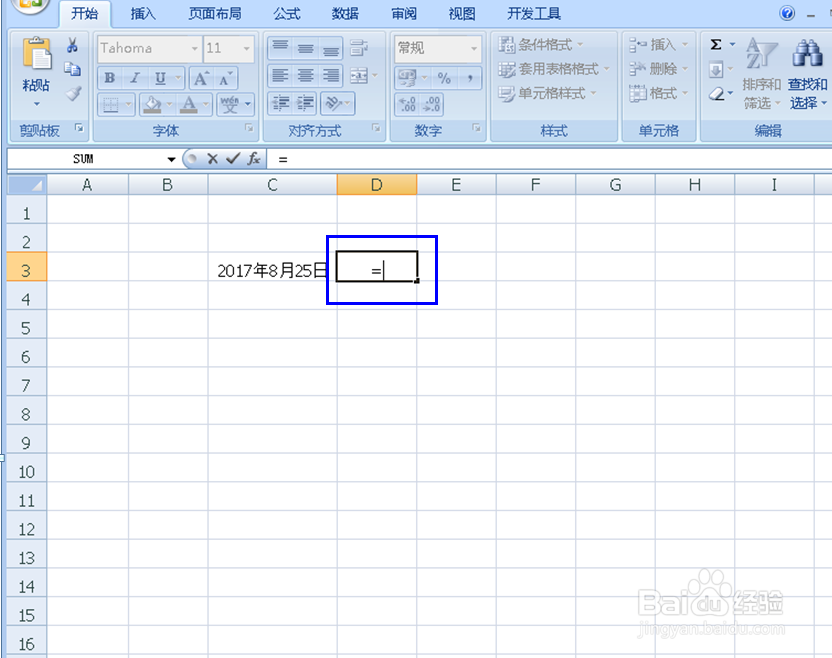Apply Percent Style format

(x=444, y=79)
